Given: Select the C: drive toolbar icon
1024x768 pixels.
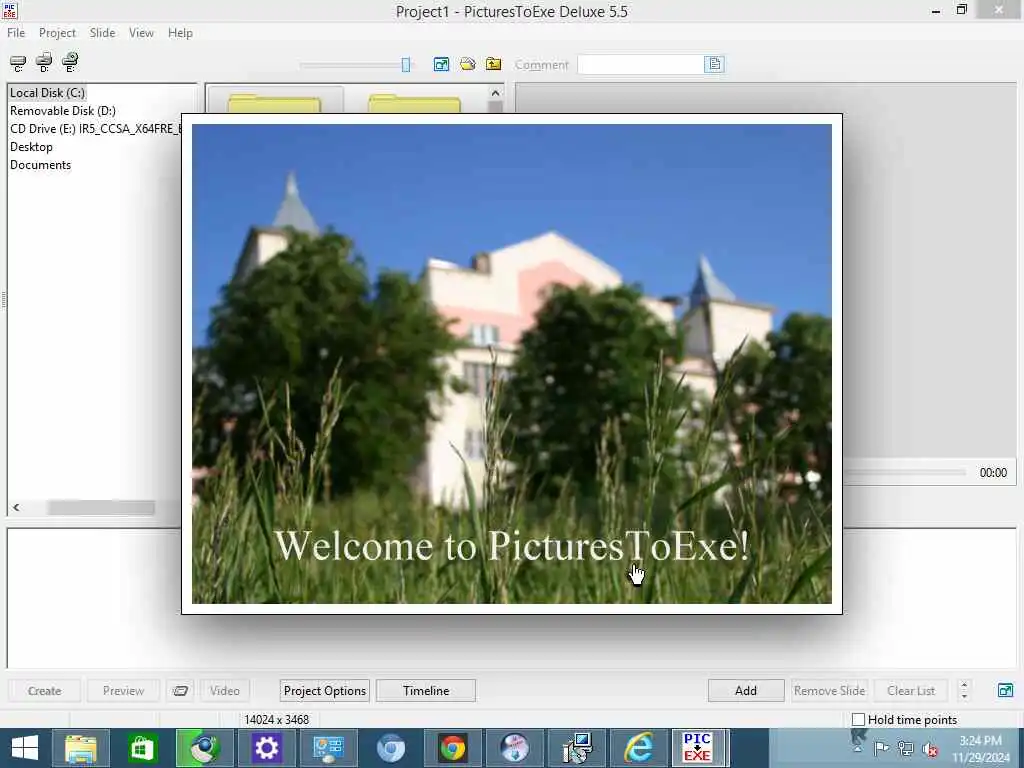Looking at the screenshot, I should tap(18, 63).
